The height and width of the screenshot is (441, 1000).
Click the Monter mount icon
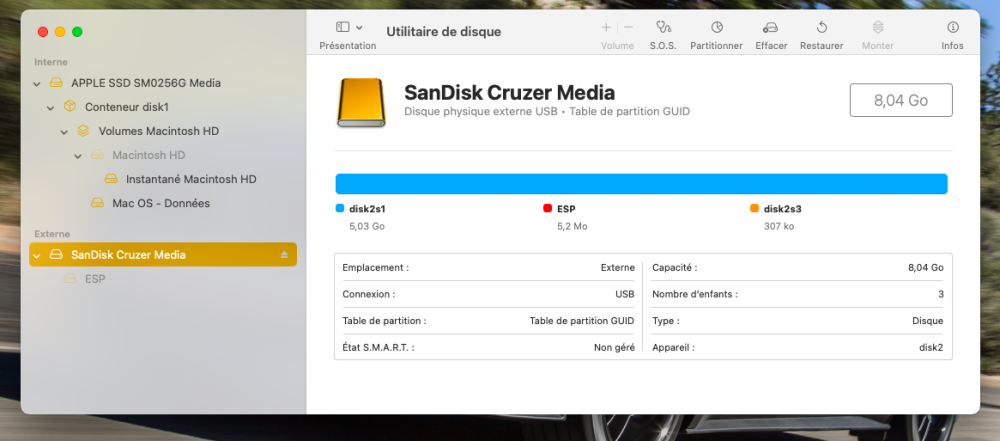tap(878, 27)
